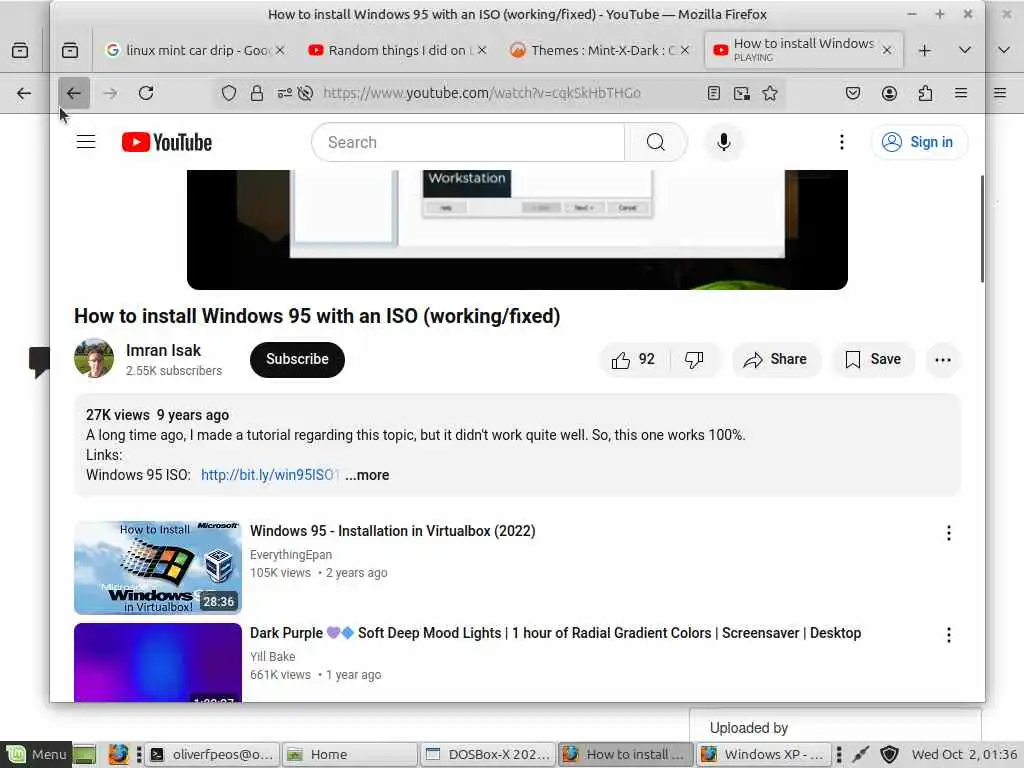Dislike the video with thumbs down
The image size is (1024, 768).
click(x=694, y=359)
